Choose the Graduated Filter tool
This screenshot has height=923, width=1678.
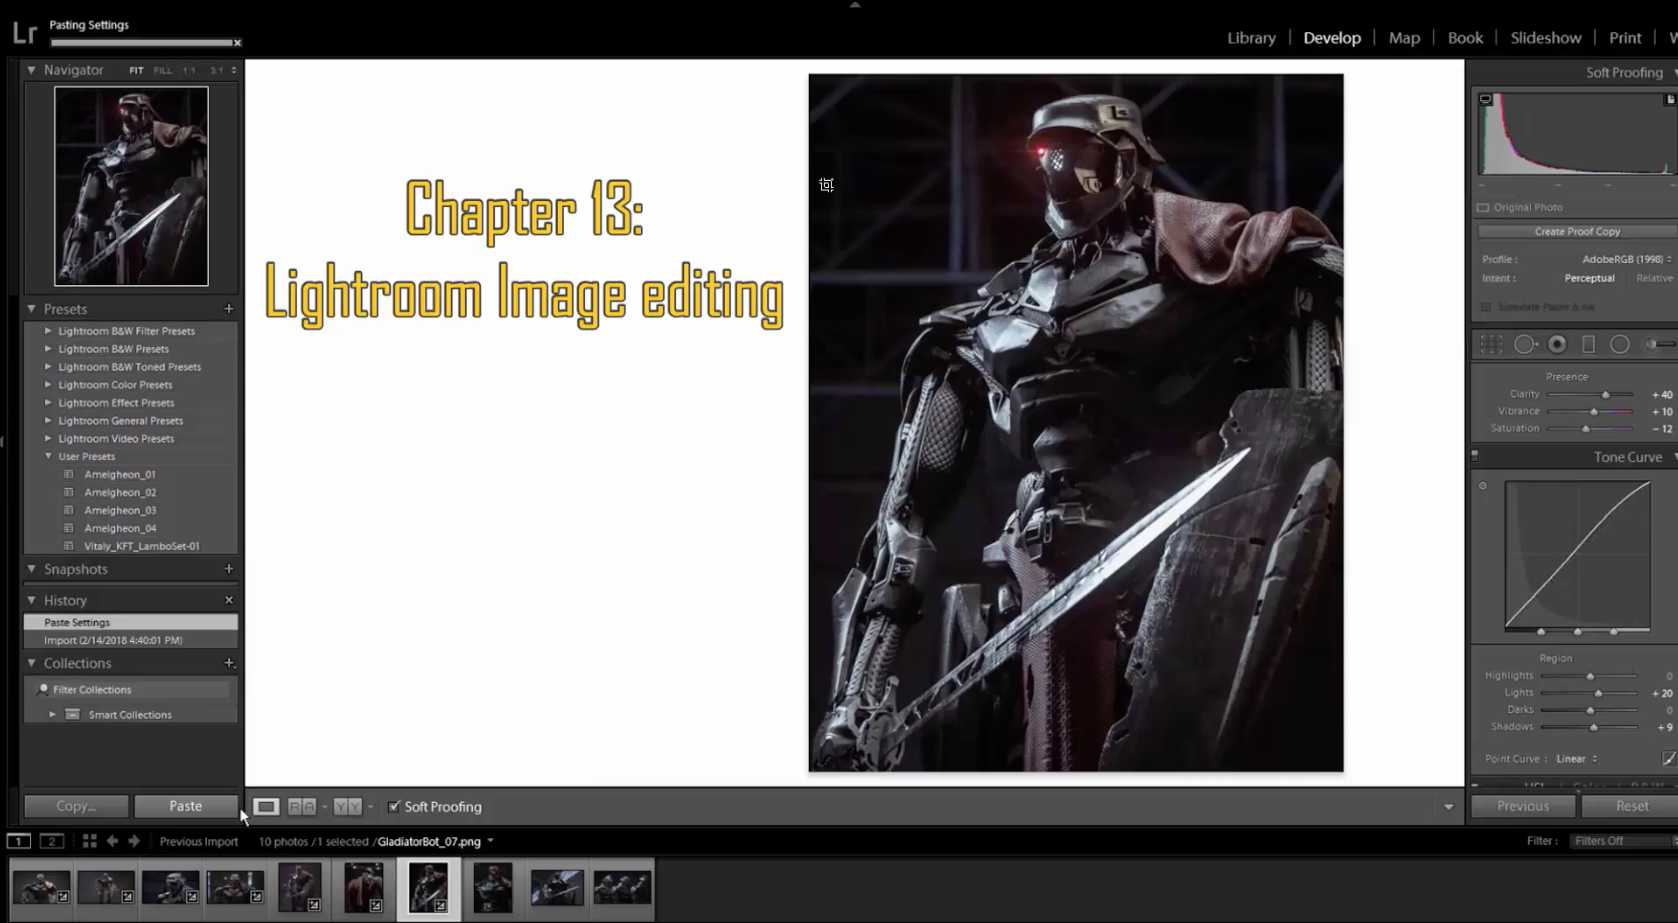1588,344
